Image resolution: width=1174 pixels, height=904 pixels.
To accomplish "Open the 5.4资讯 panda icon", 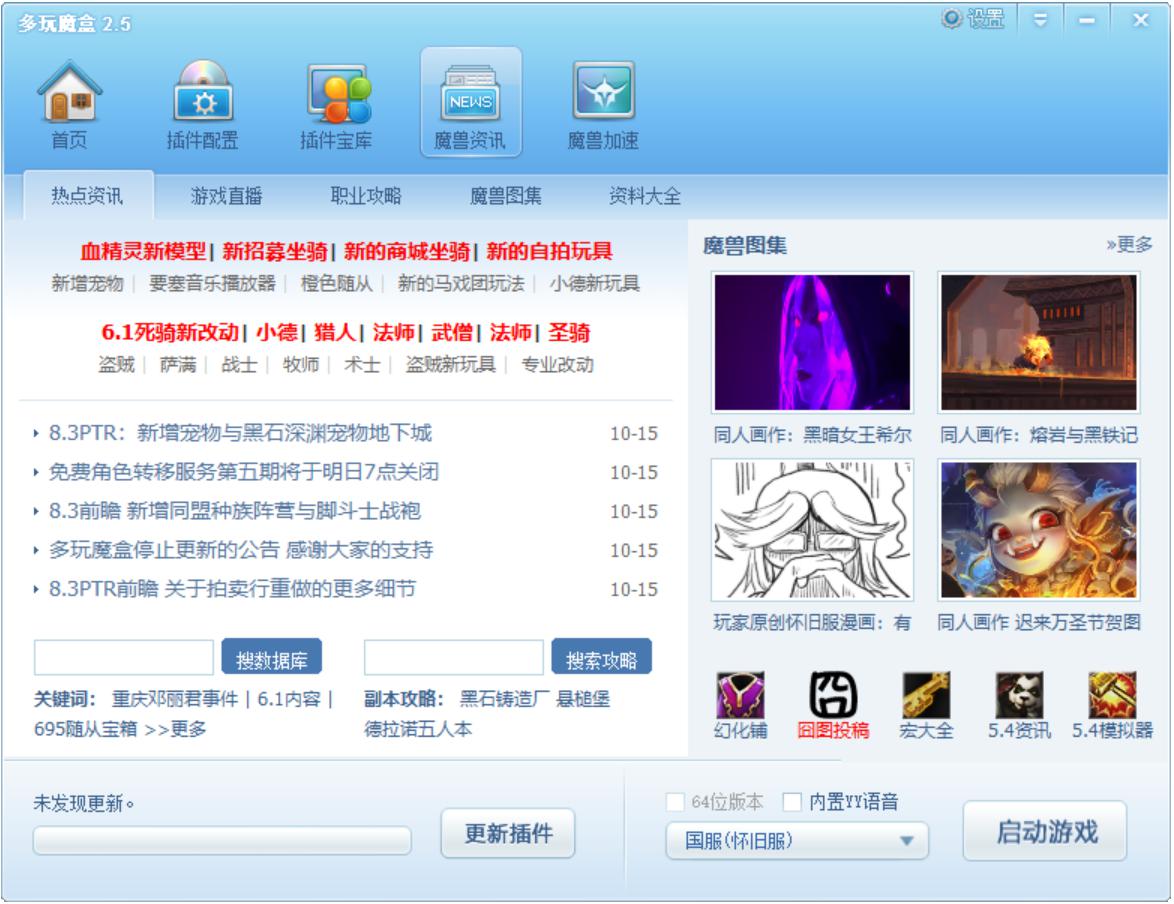I will point(1018,696).
